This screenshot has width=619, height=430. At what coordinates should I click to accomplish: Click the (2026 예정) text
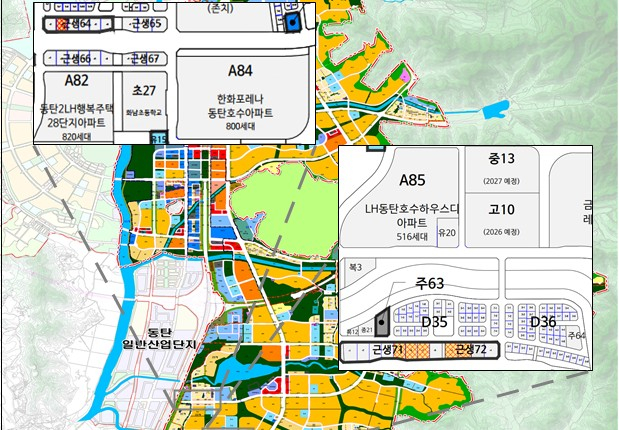(x=501, y=232)
